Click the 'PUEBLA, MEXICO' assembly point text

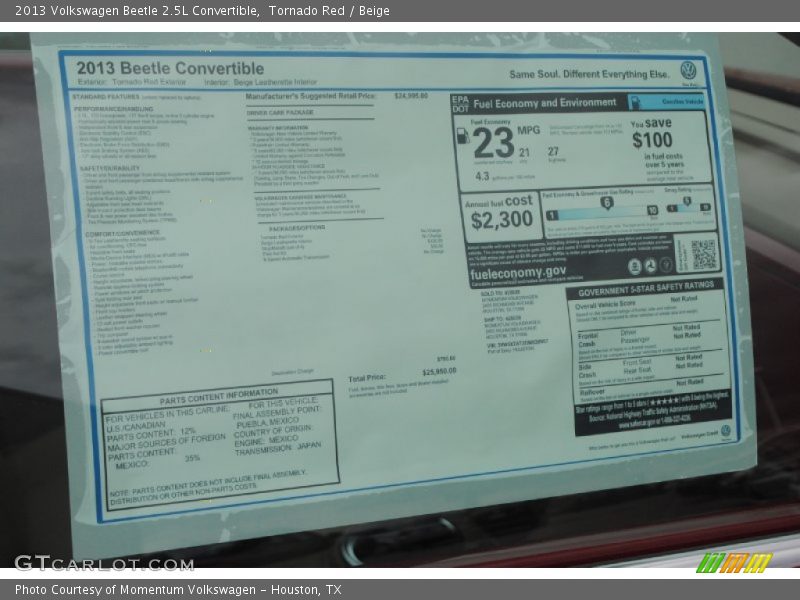[268, 422]
